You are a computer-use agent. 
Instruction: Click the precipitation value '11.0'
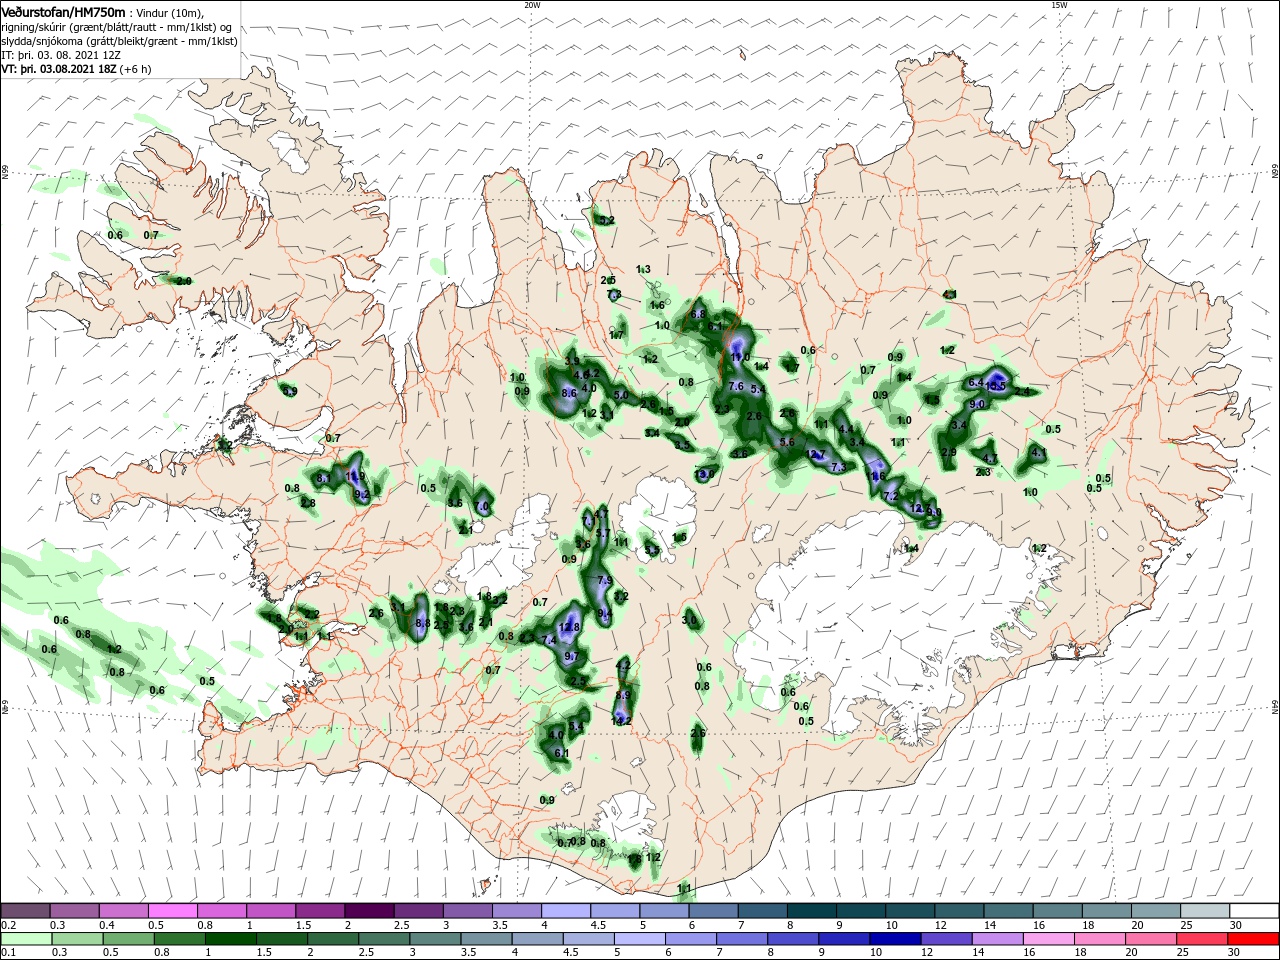click(x=740, y=357)
